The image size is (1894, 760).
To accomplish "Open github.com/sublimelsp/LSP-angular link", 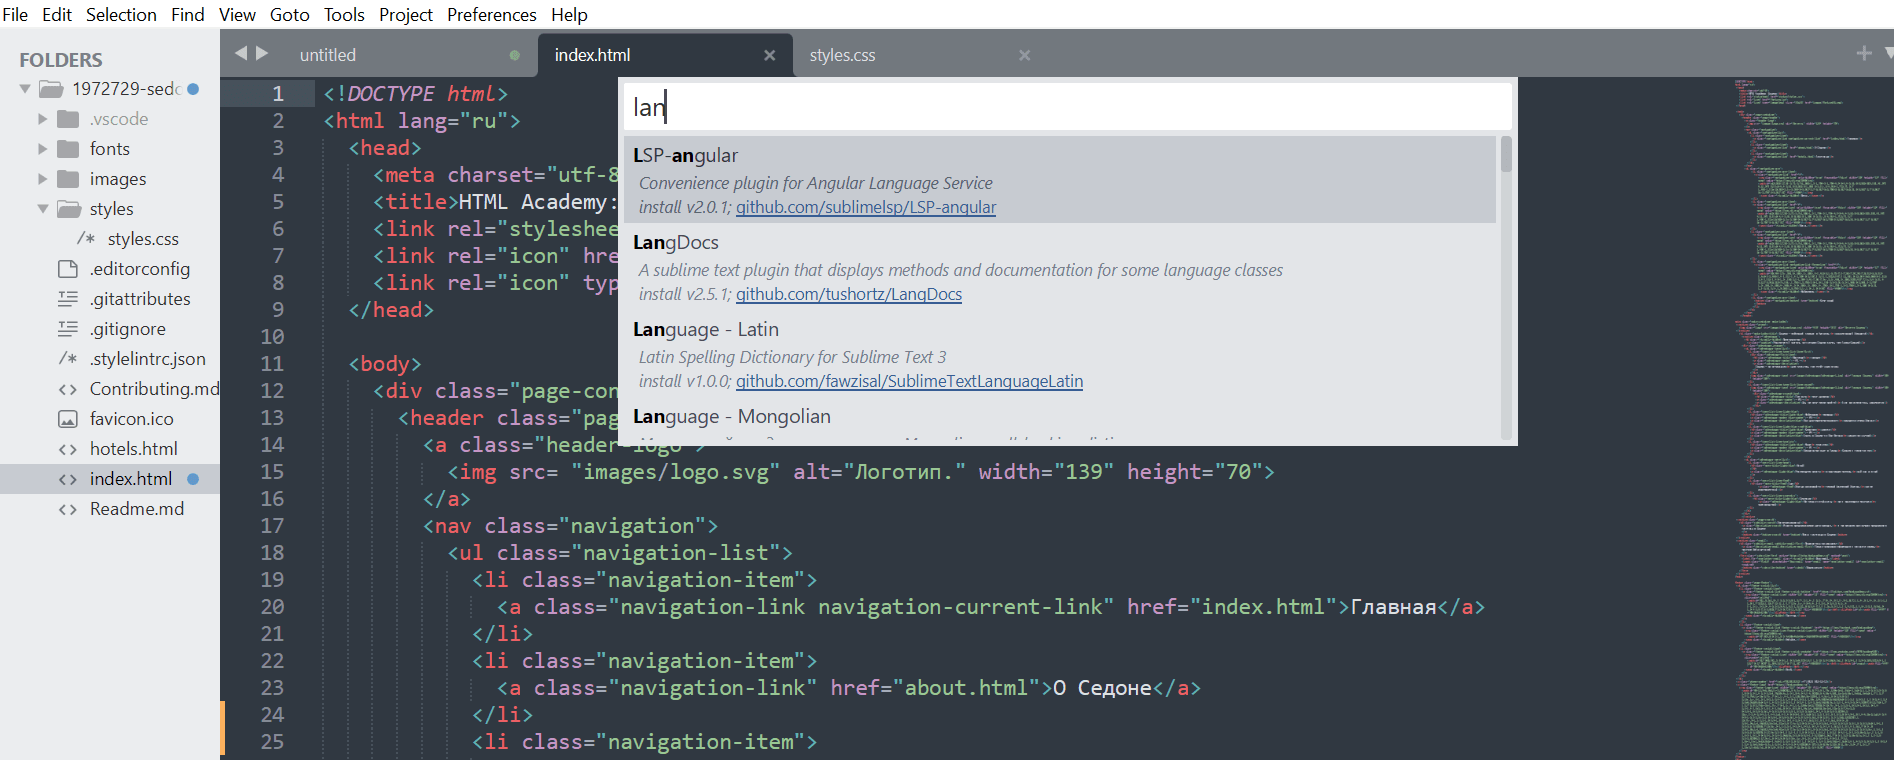I will coord(866,207).
